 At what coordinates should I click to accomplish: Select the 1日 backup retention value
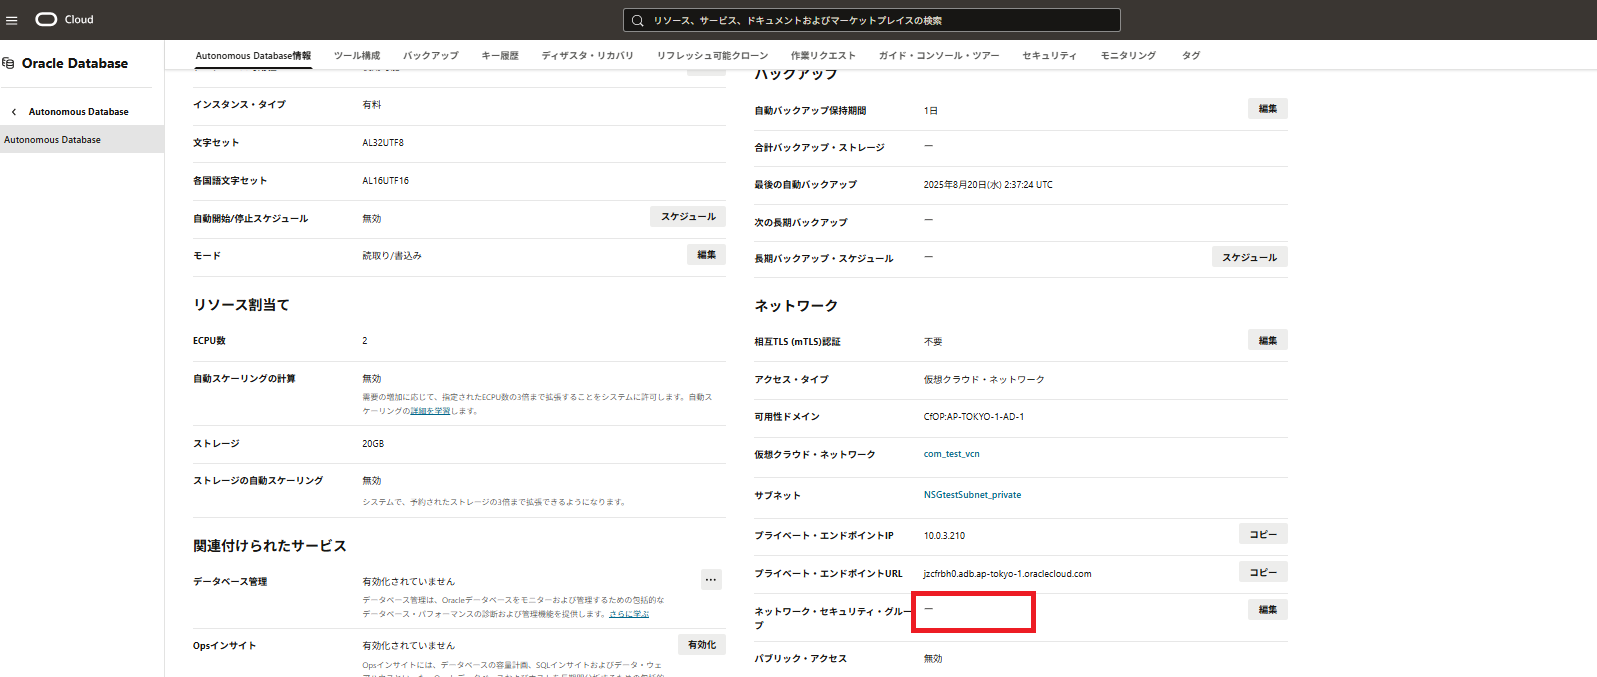(931, 111)
